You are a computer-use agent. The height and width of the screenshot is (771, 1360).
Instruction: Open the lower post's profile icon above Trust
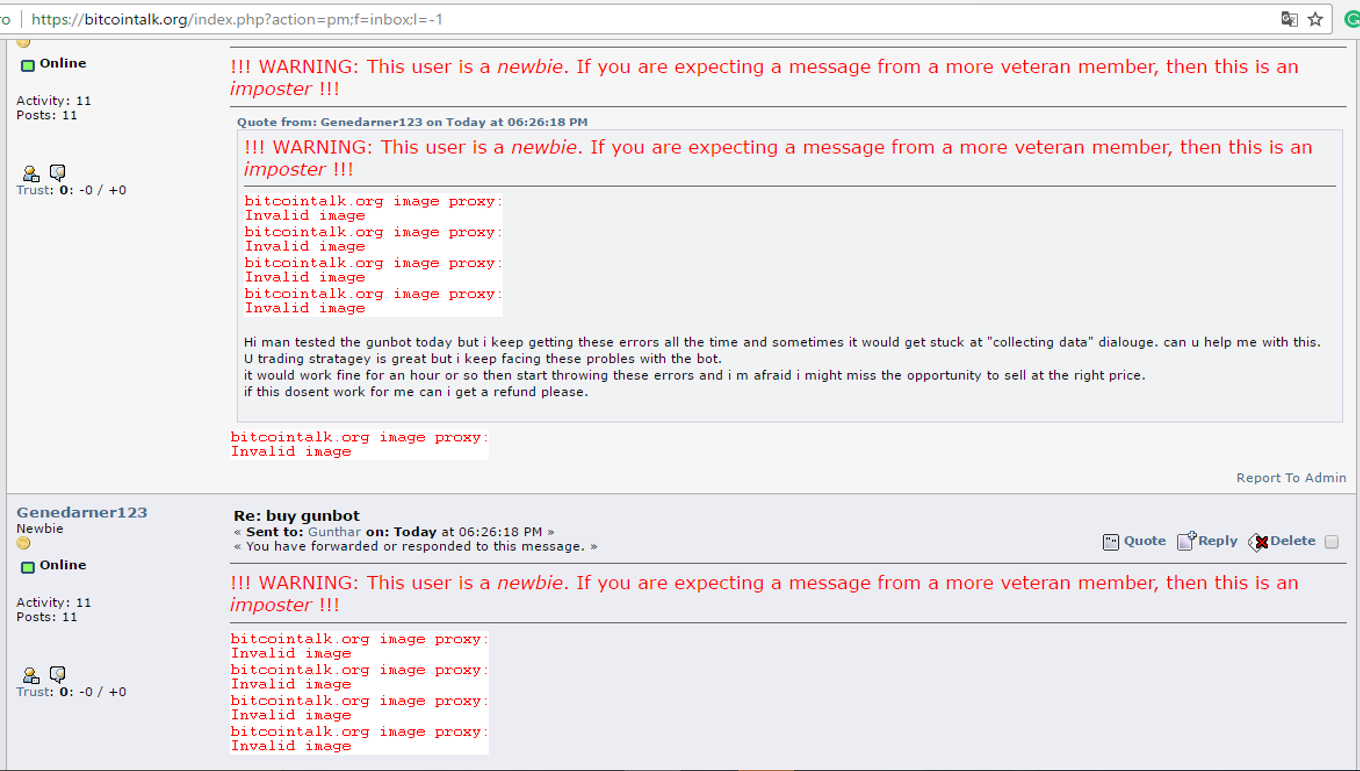pos(31,676)
